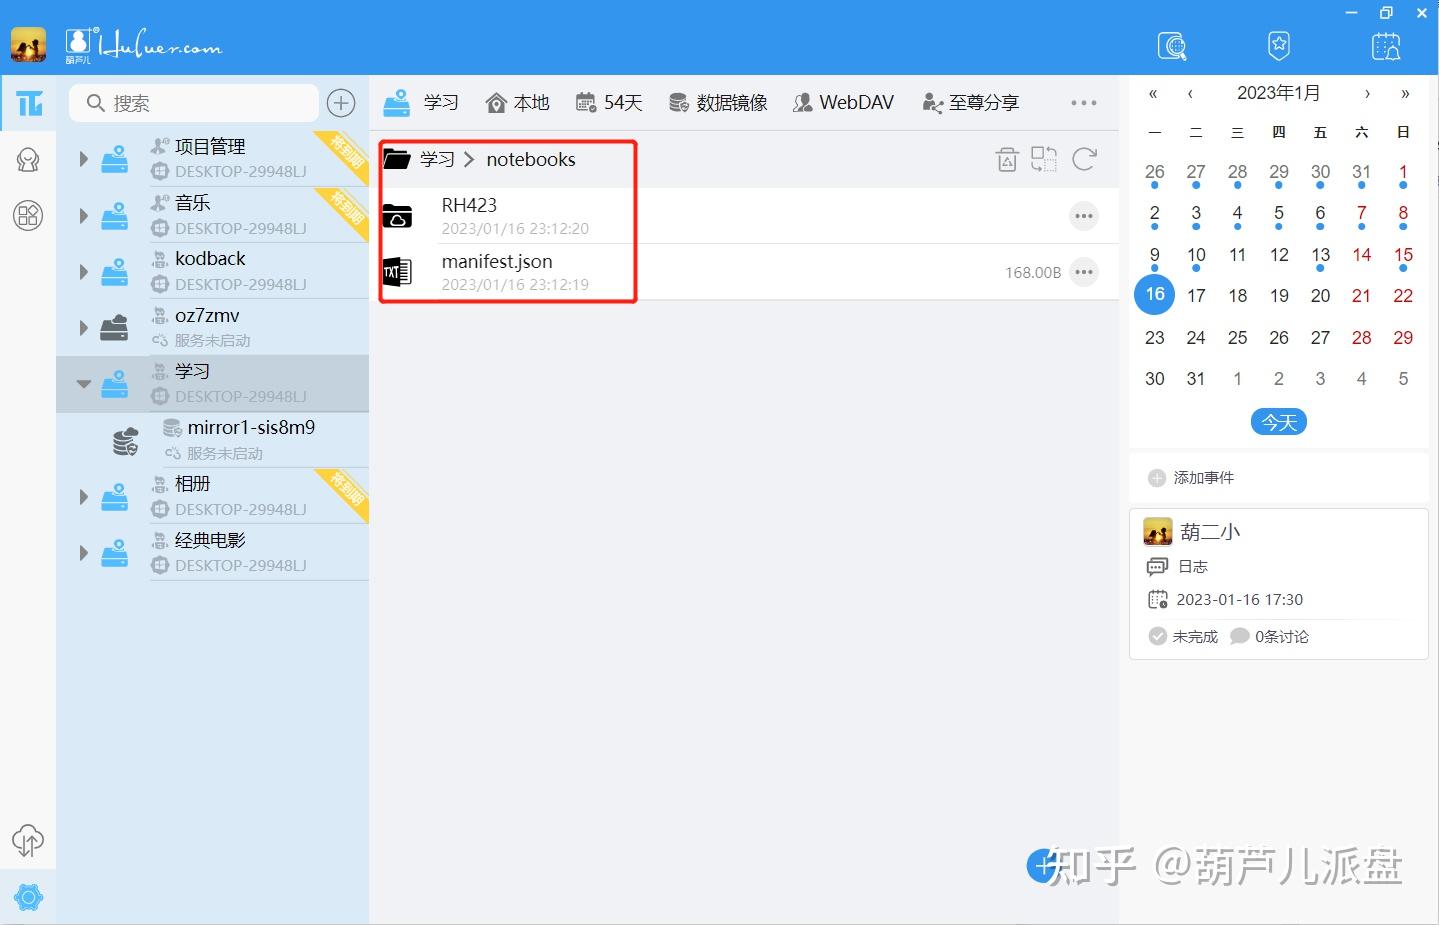The height and width of the screenshot is (925, 1439).
Task: Open the WebDAV section
Action: click(x=843, y=101)
